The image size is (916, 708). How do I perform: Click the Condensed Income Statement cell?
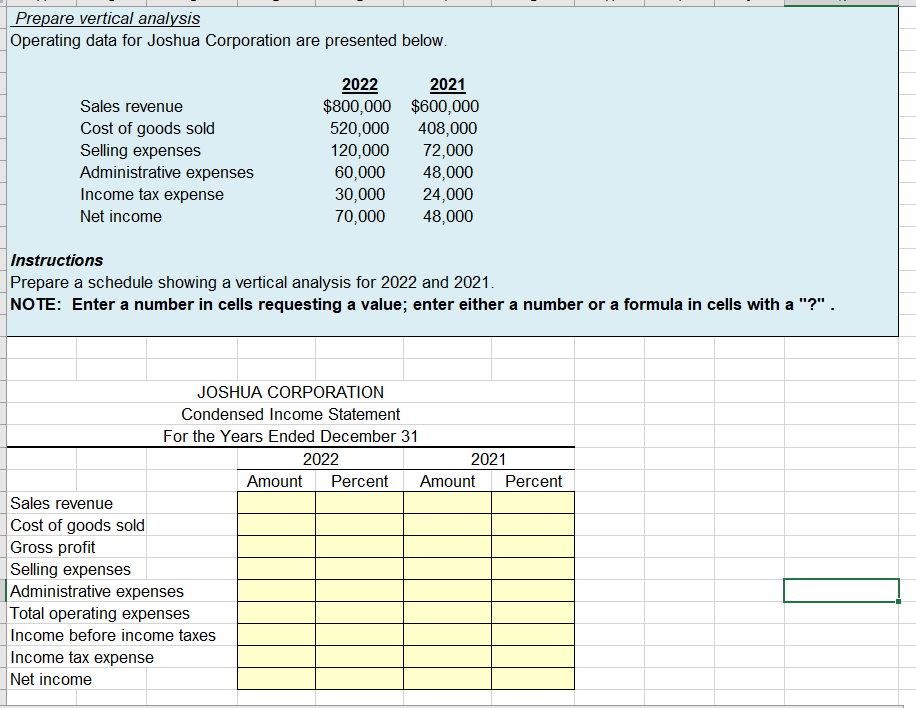point(290,414)
